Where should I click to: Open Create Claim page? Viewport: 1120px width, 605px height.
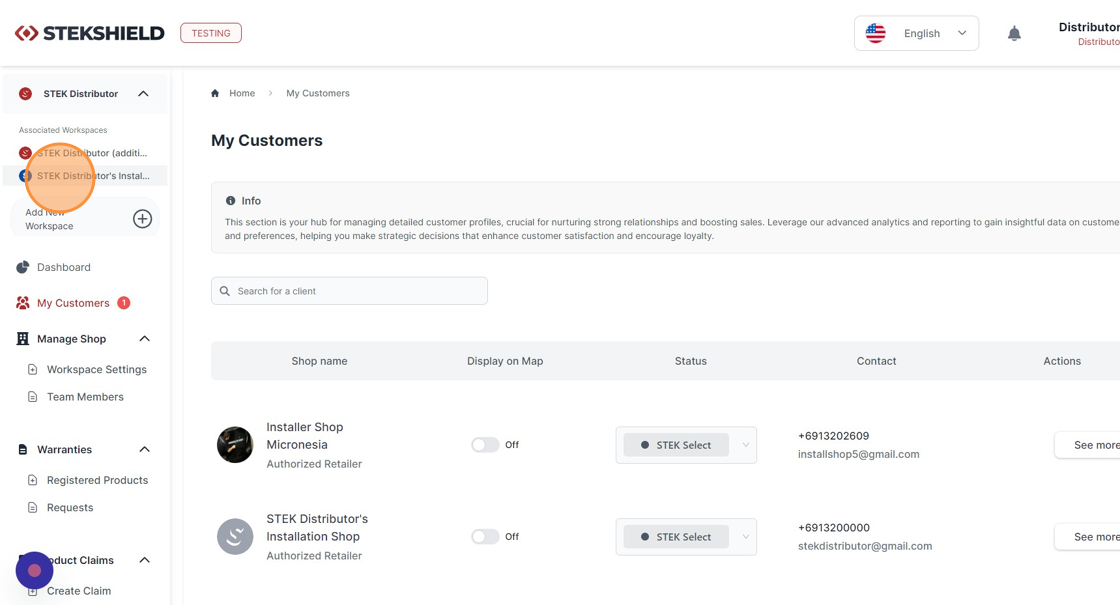coord(79,591)
